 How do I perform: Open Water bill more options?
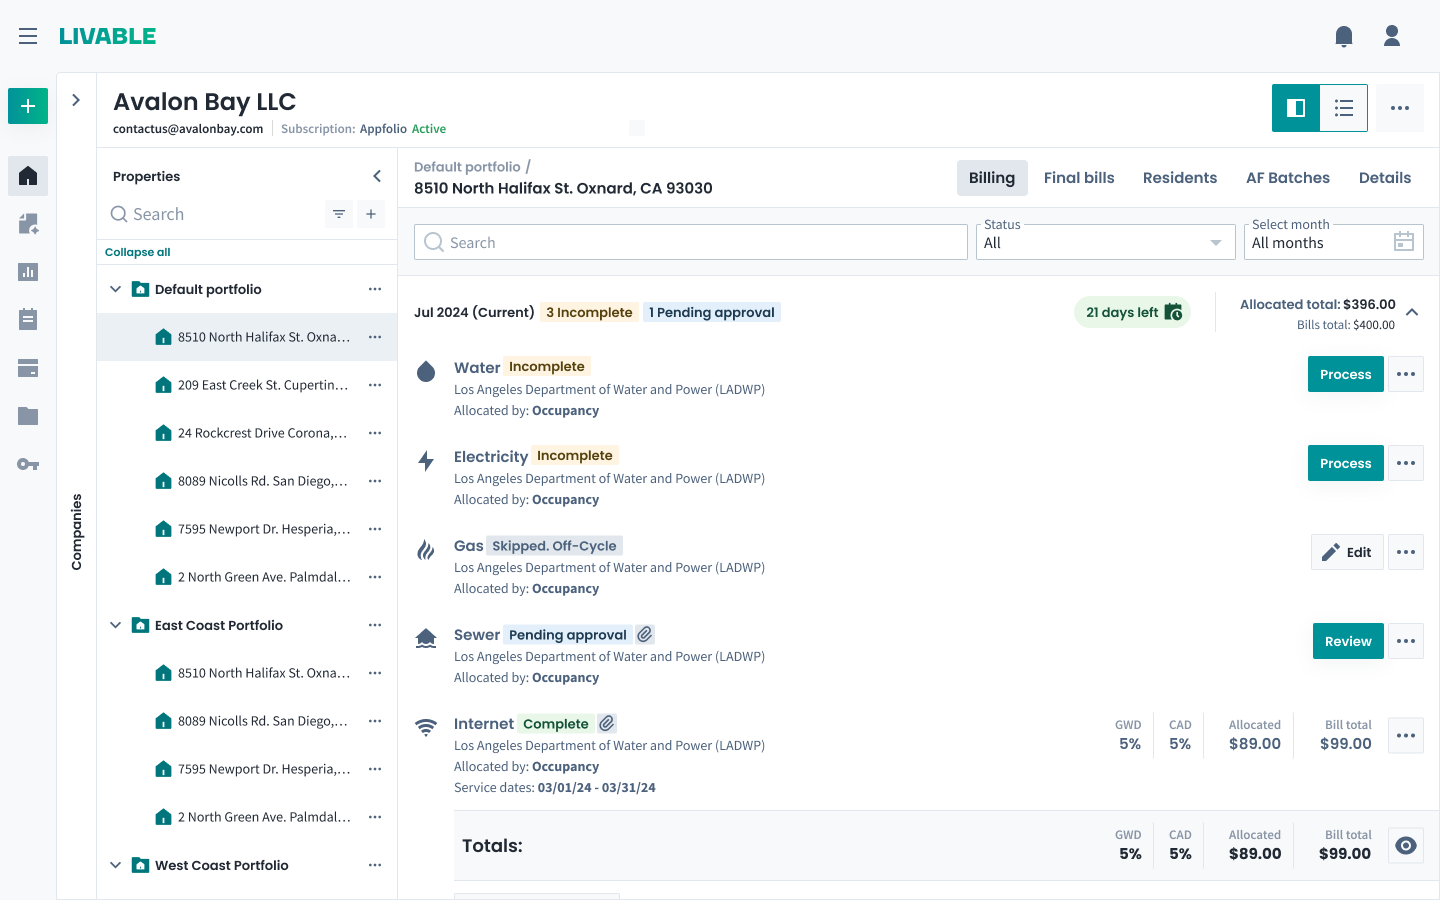(x=1406, y=374)
